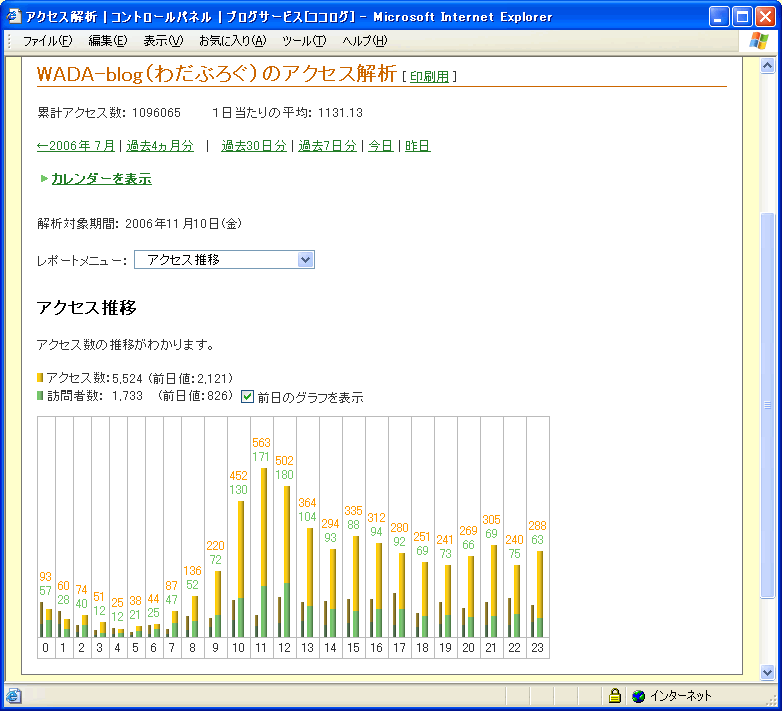Click the Internet Explorer title bar icon
This screenshot has height=711, width=782.
click(14, 17)
